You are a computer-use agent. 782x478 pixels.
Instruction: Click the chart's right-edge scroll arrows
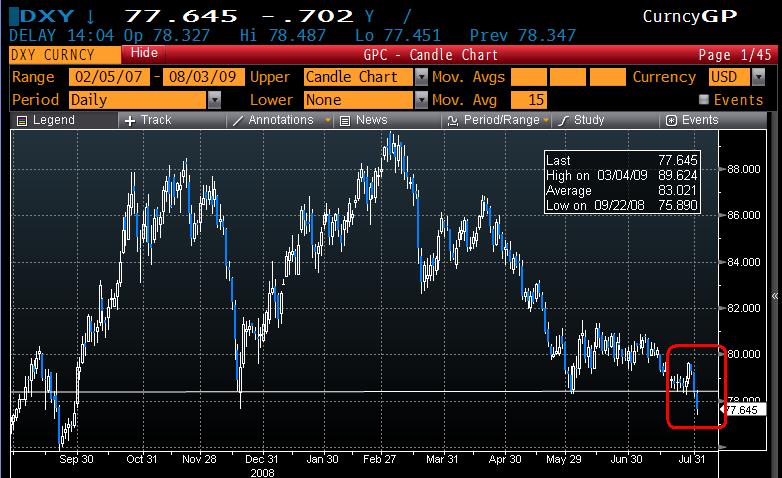[x=775, y=298]
